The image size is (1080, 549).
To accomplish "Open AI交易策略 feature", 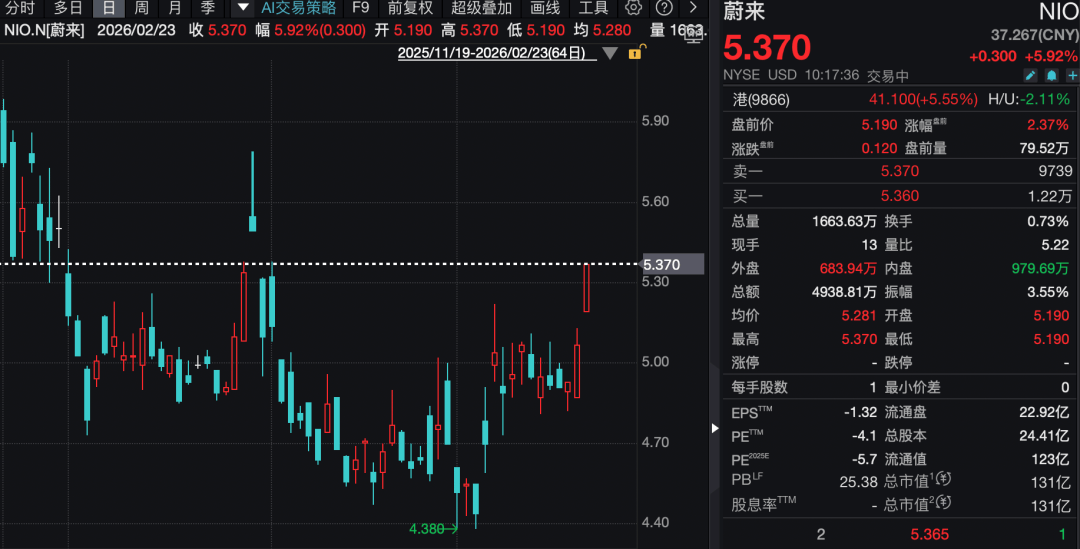I will 298,8.
